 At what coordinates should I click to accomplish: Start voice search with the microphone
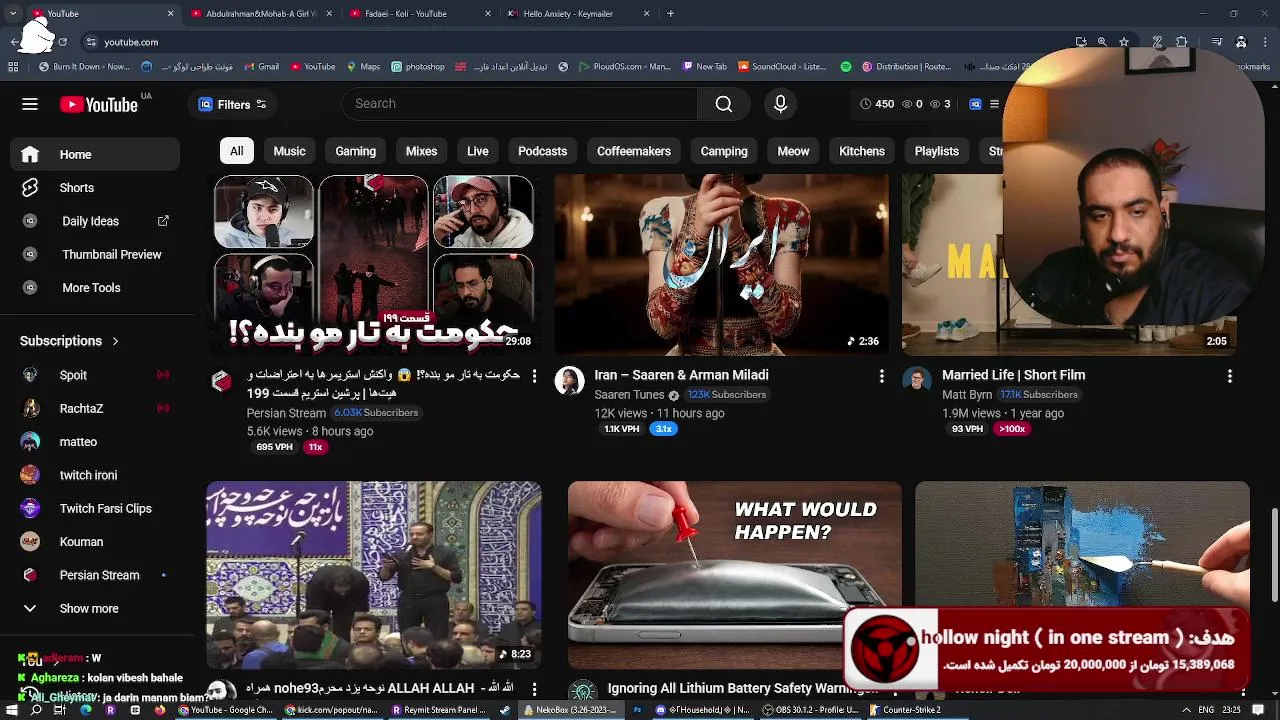tap(781, 104)
